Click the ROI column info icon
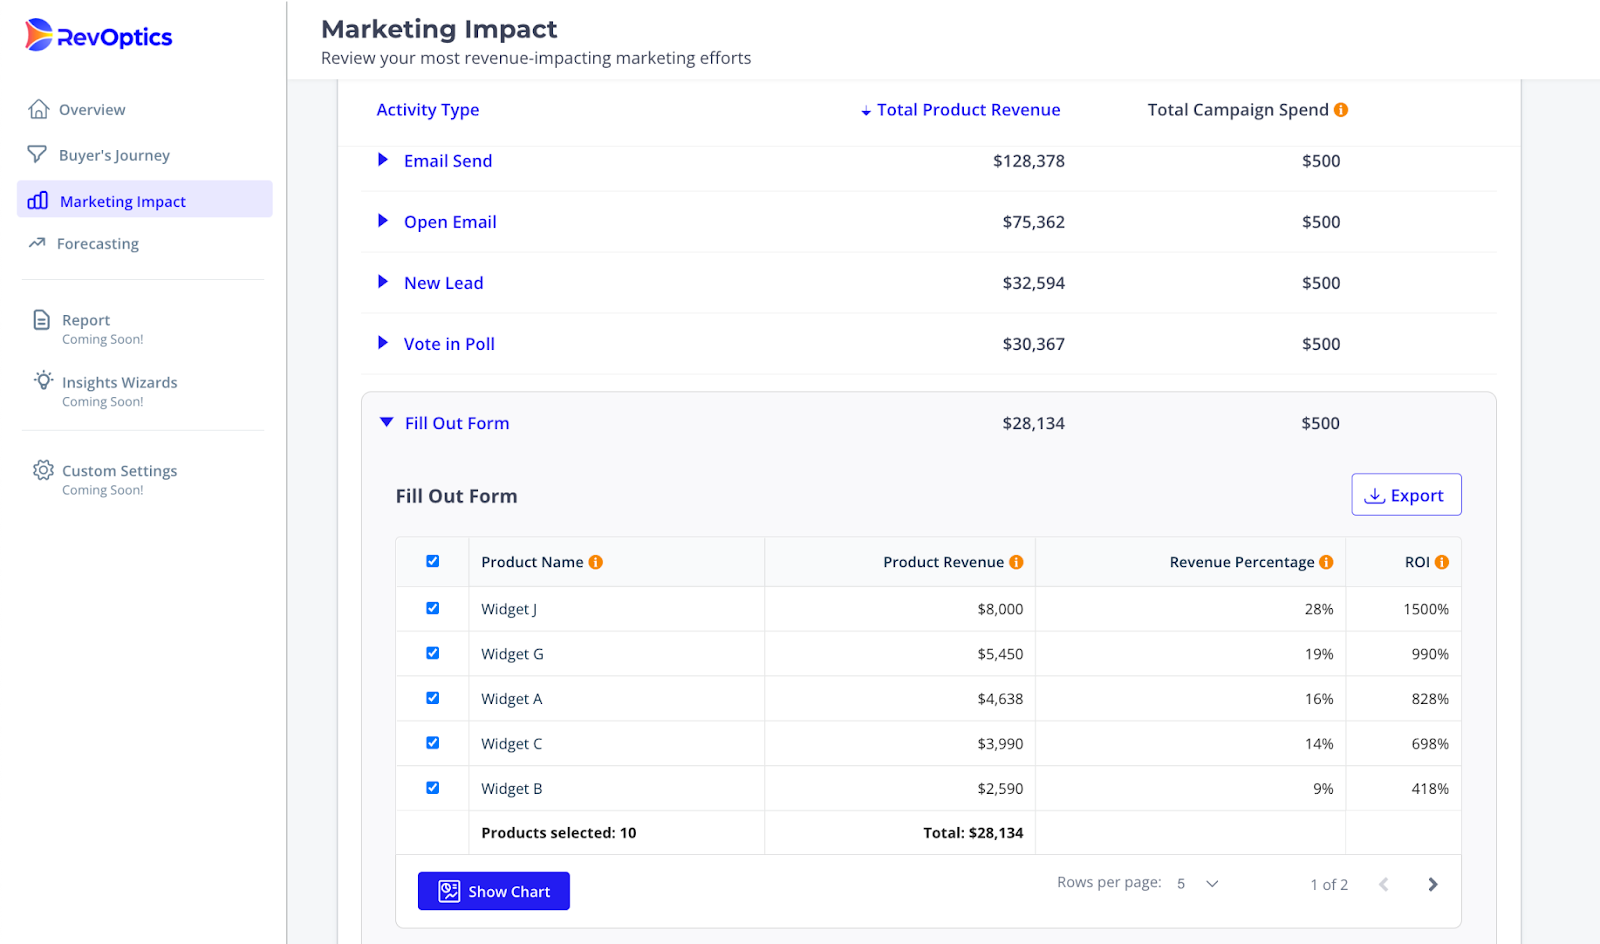The width and height of the screenshot is (1600, 944). 1442,562
